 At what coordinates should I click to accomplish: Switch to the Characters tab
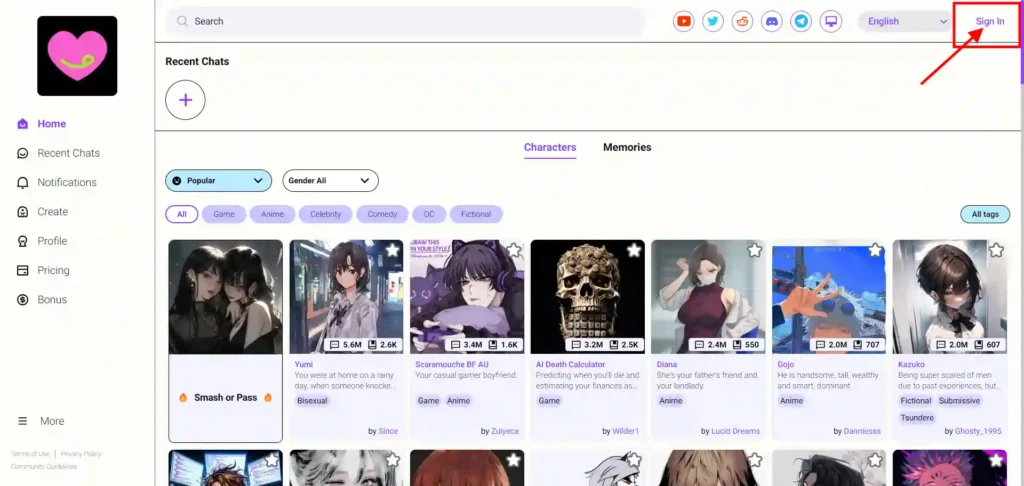(x=550, y=148)
